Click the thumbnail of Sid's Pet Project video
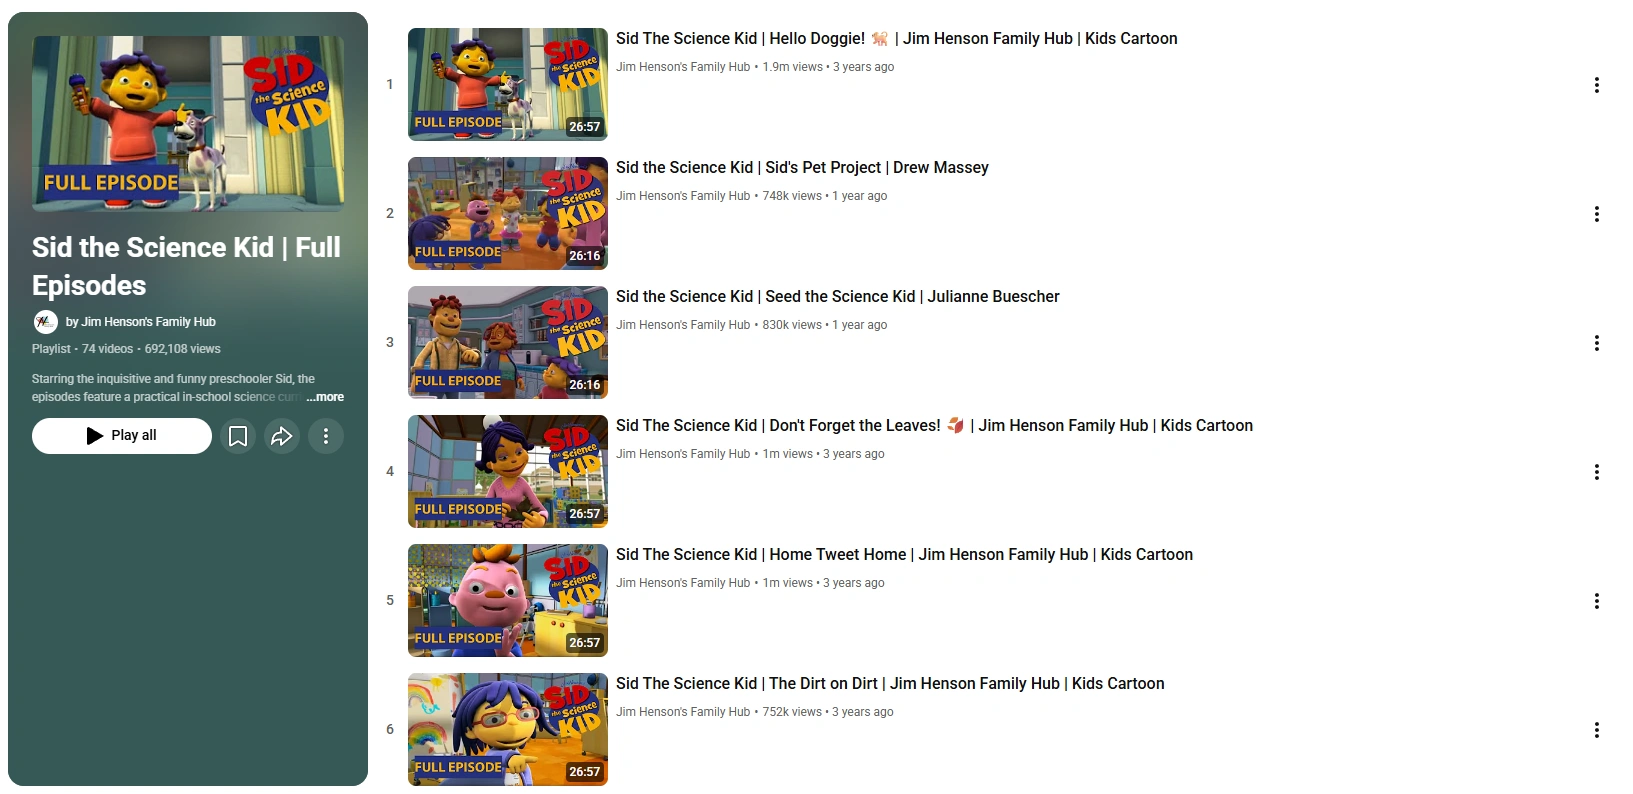This screenshot has width=1633, height=794. pyautogui.click(x=508, y=214)
